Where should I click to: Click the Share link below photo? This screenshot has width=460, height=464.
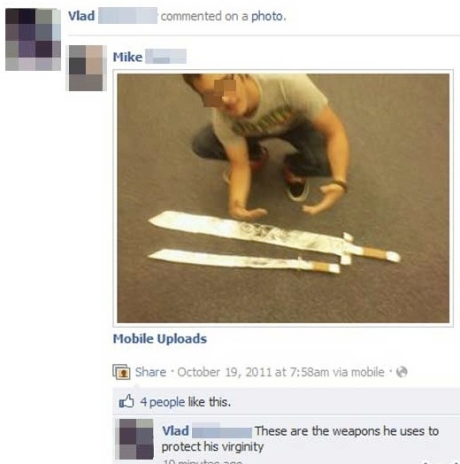[150, 372]
